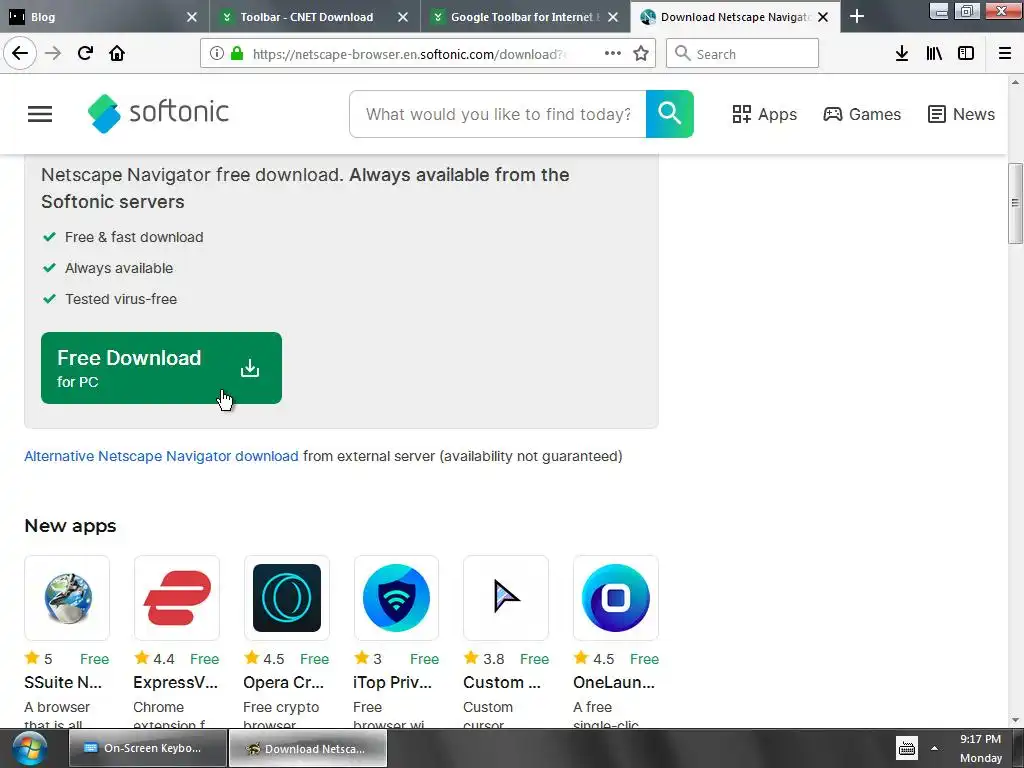Open the iTop Private Browser icon
This screenshot has height=768, width=1024.
click(396, 598)
